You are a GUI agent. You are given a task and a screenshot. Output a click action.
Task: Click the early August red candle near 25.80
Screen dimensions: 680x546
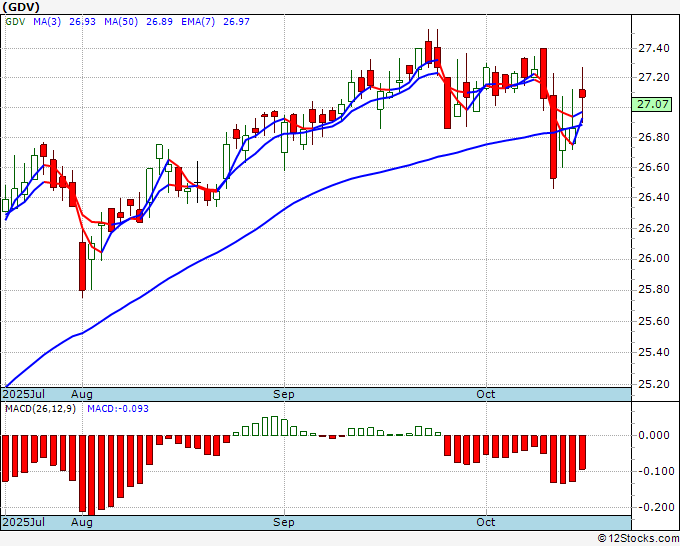[x=82, y=266]
